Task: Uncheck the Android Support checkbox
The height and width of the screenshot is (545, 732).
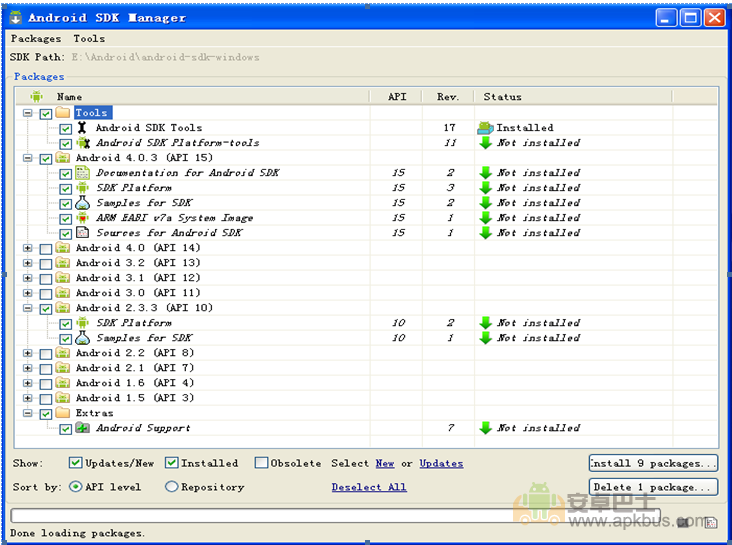Action: click(65, 429)
